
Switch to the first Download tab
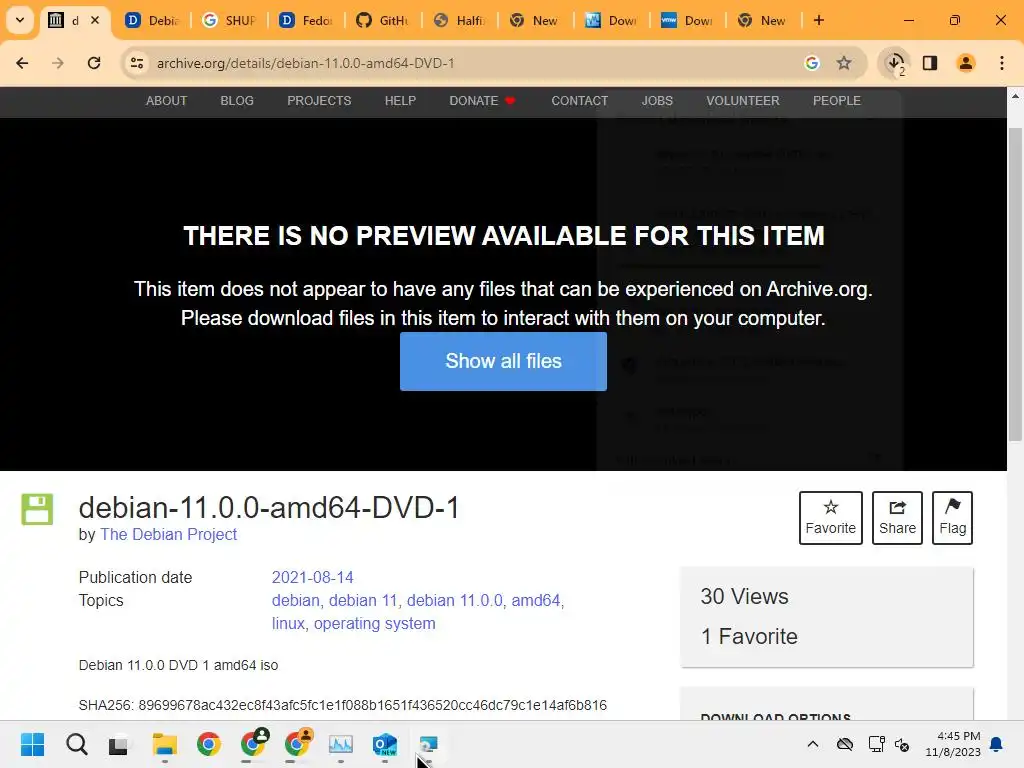pos(612,20)
